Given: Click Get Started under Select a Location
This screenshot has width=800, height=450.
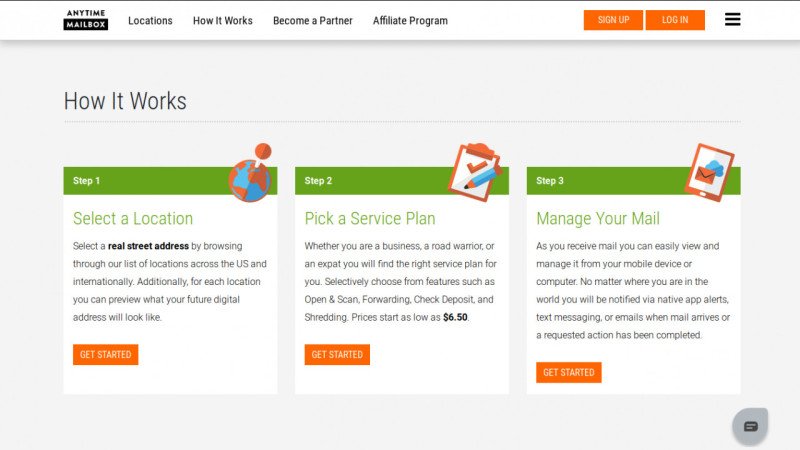Looking at the screenshot, I should [x=105, y=354].
